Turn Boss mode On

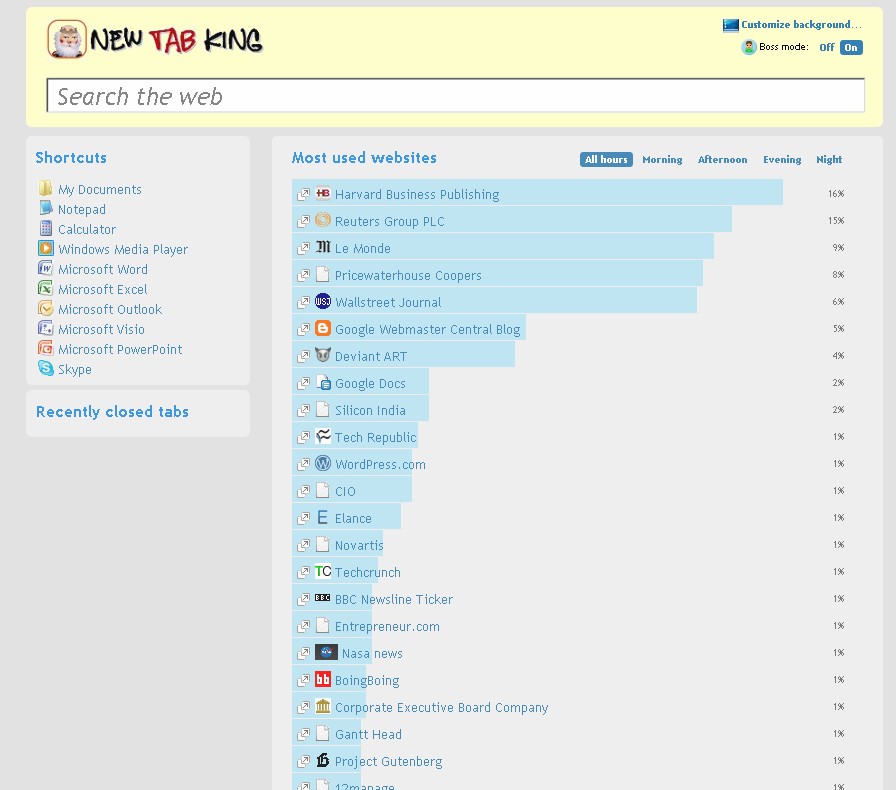[851, 47]
